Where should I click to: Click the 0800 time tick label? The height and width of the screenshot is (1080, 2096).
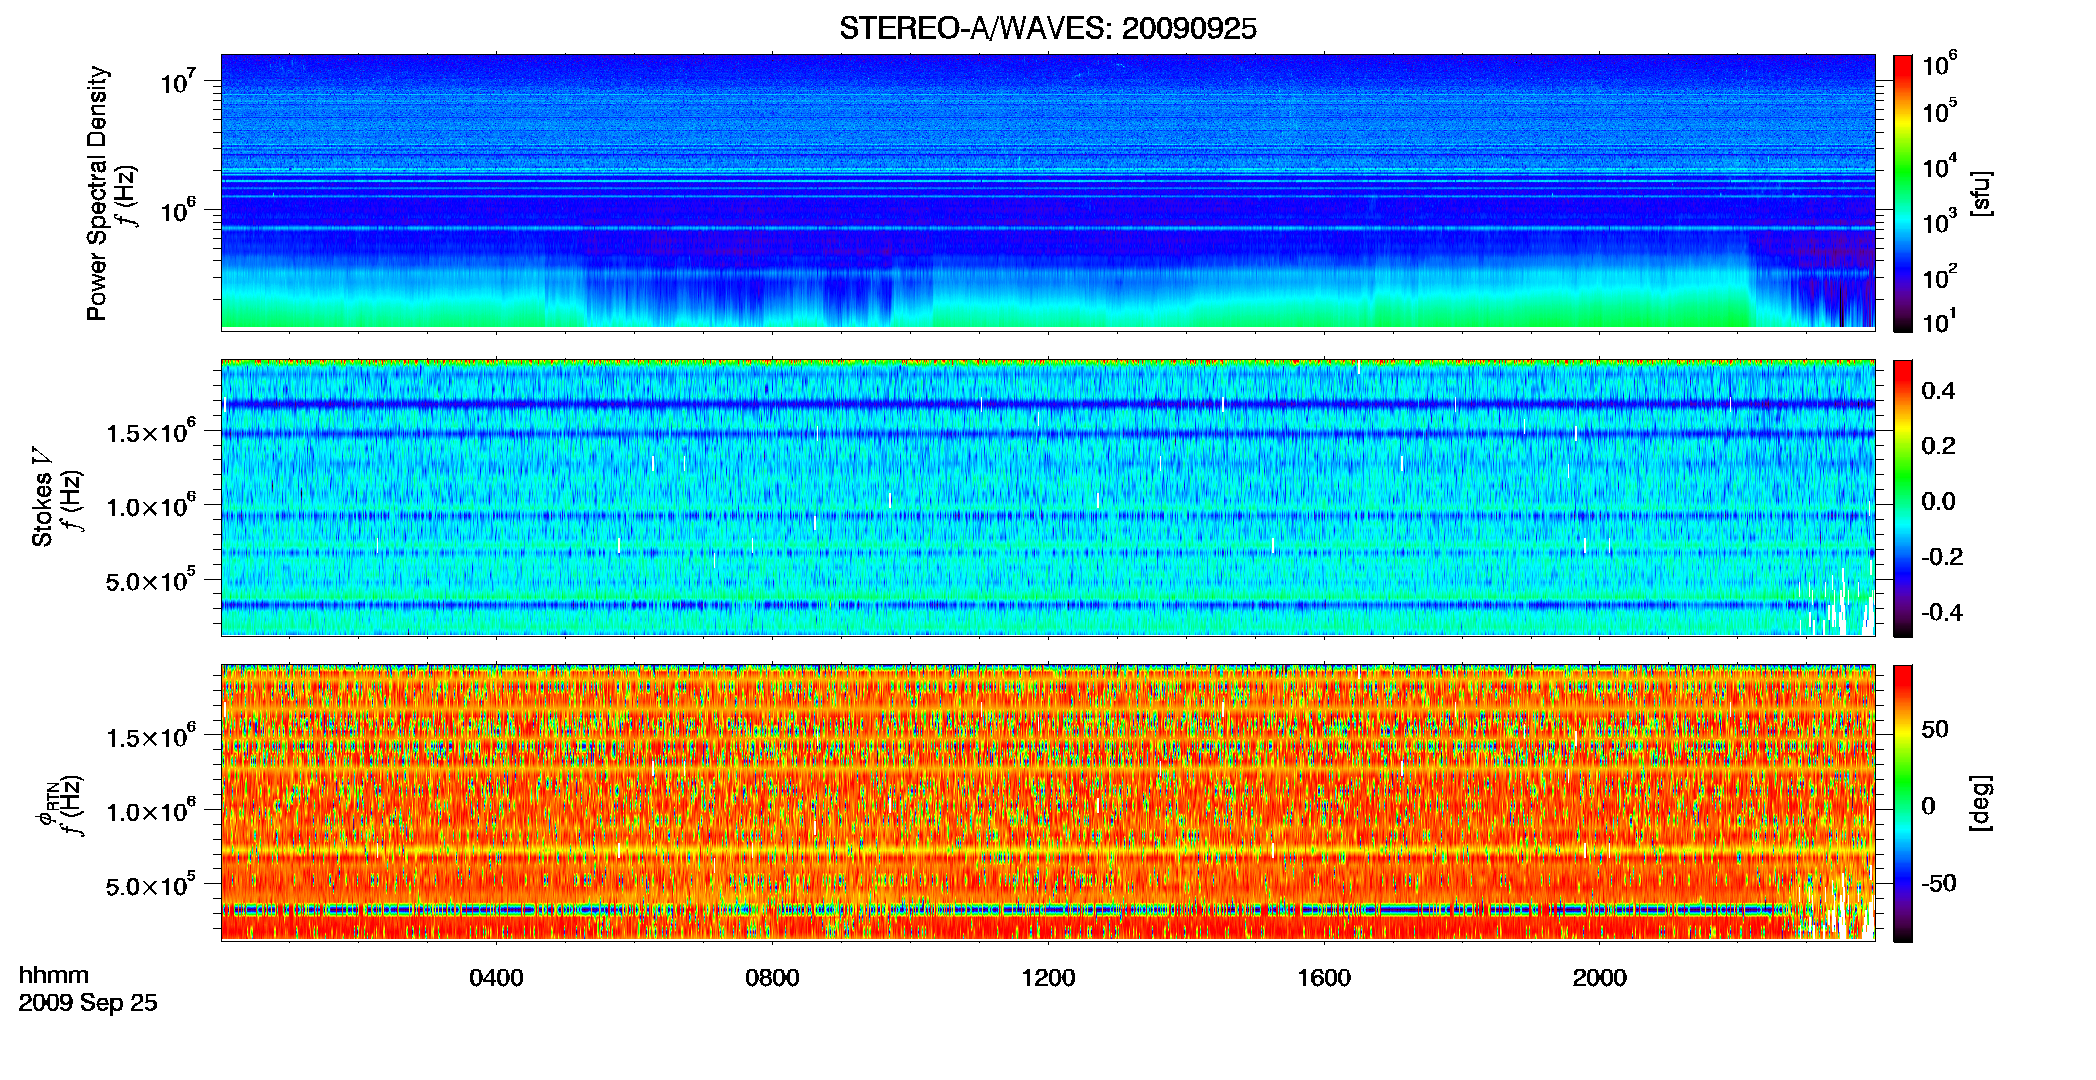[x=772, y=978]
